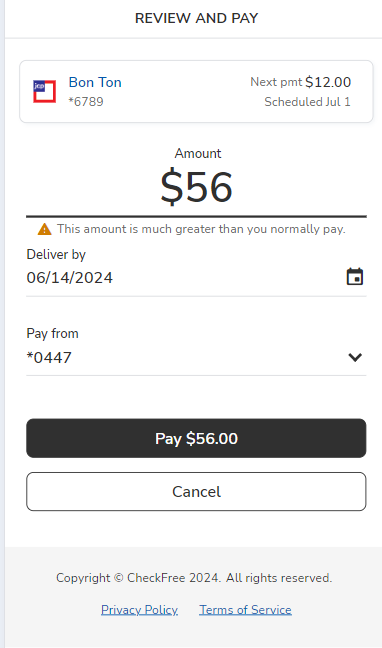Click the Pay from label
Screen dimensions: 382x648
[x=53, y=334]
